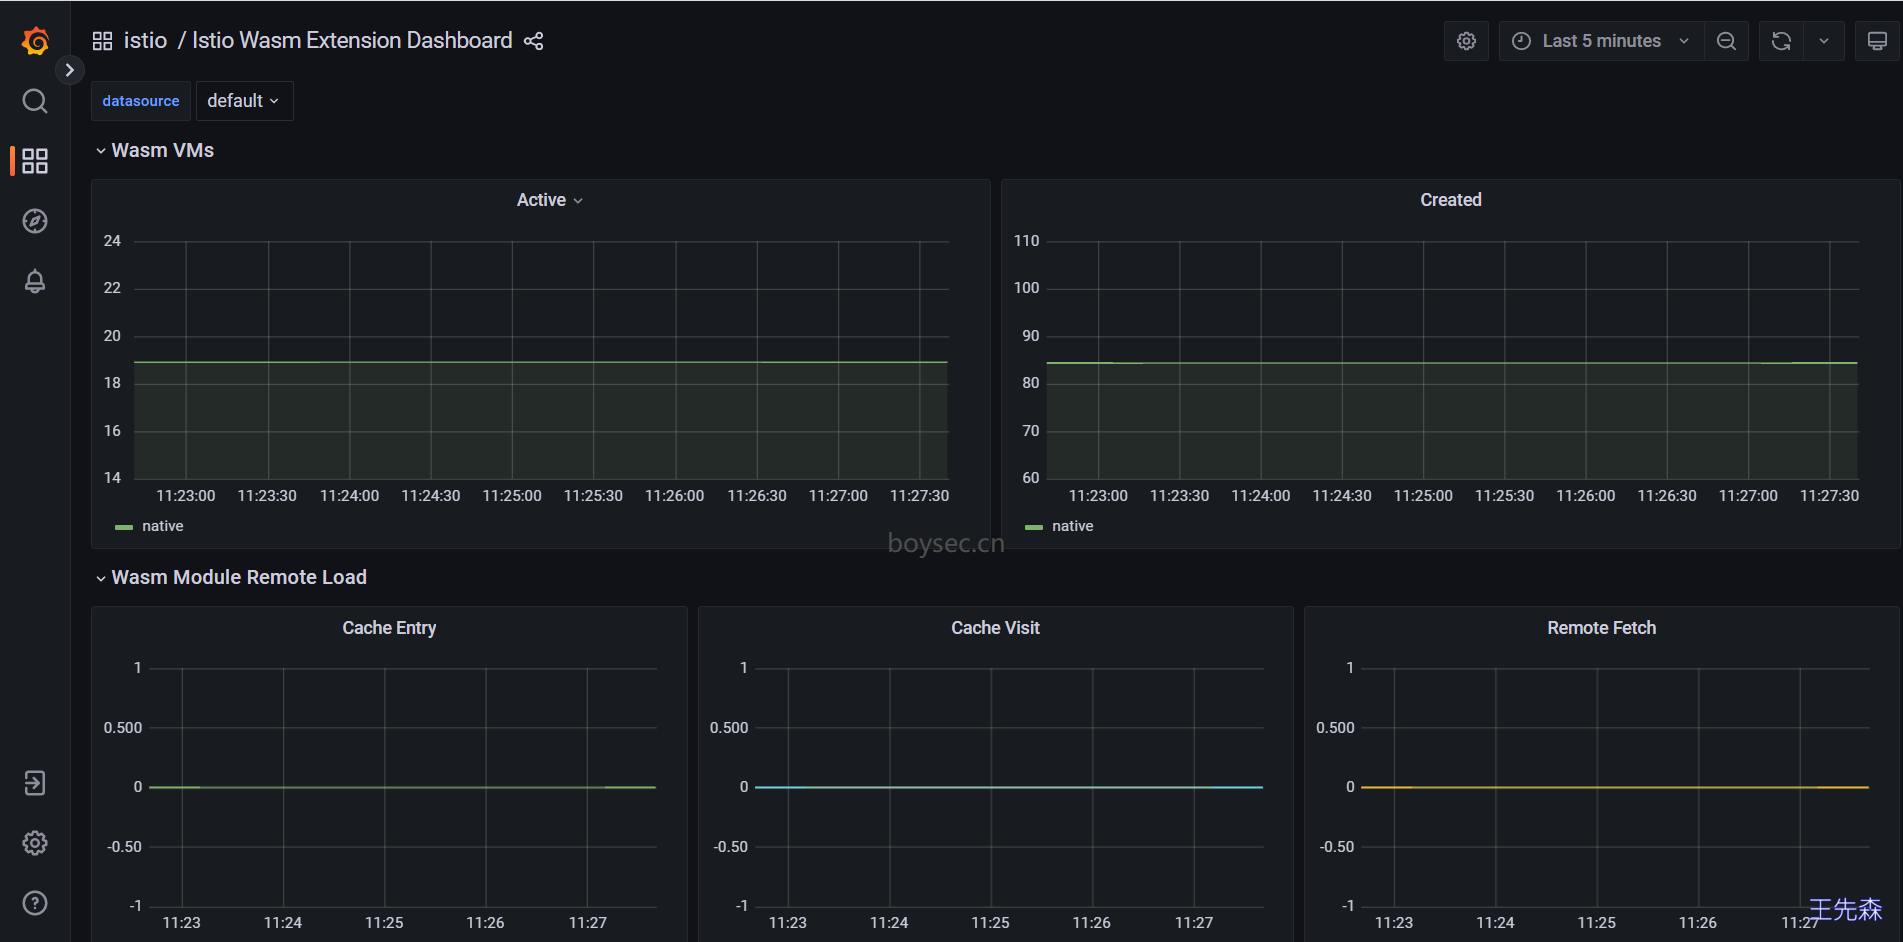This screenshot has height=942, width=1903.
Task: Refresh the dashboard
Action: pos(1781,41)
